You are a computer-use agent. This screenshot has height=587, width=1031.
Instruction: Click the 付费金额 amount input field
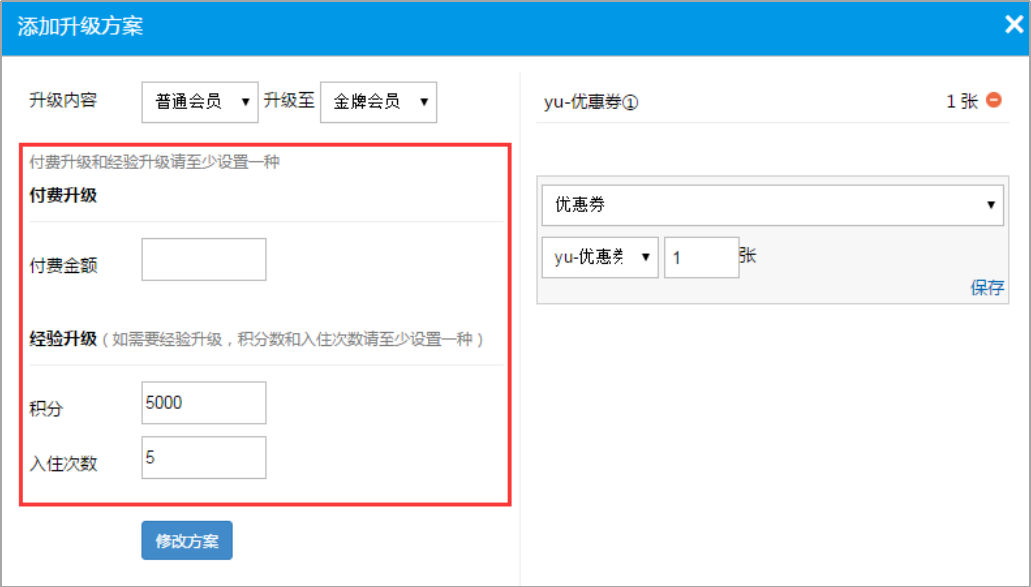click(202, 258)
